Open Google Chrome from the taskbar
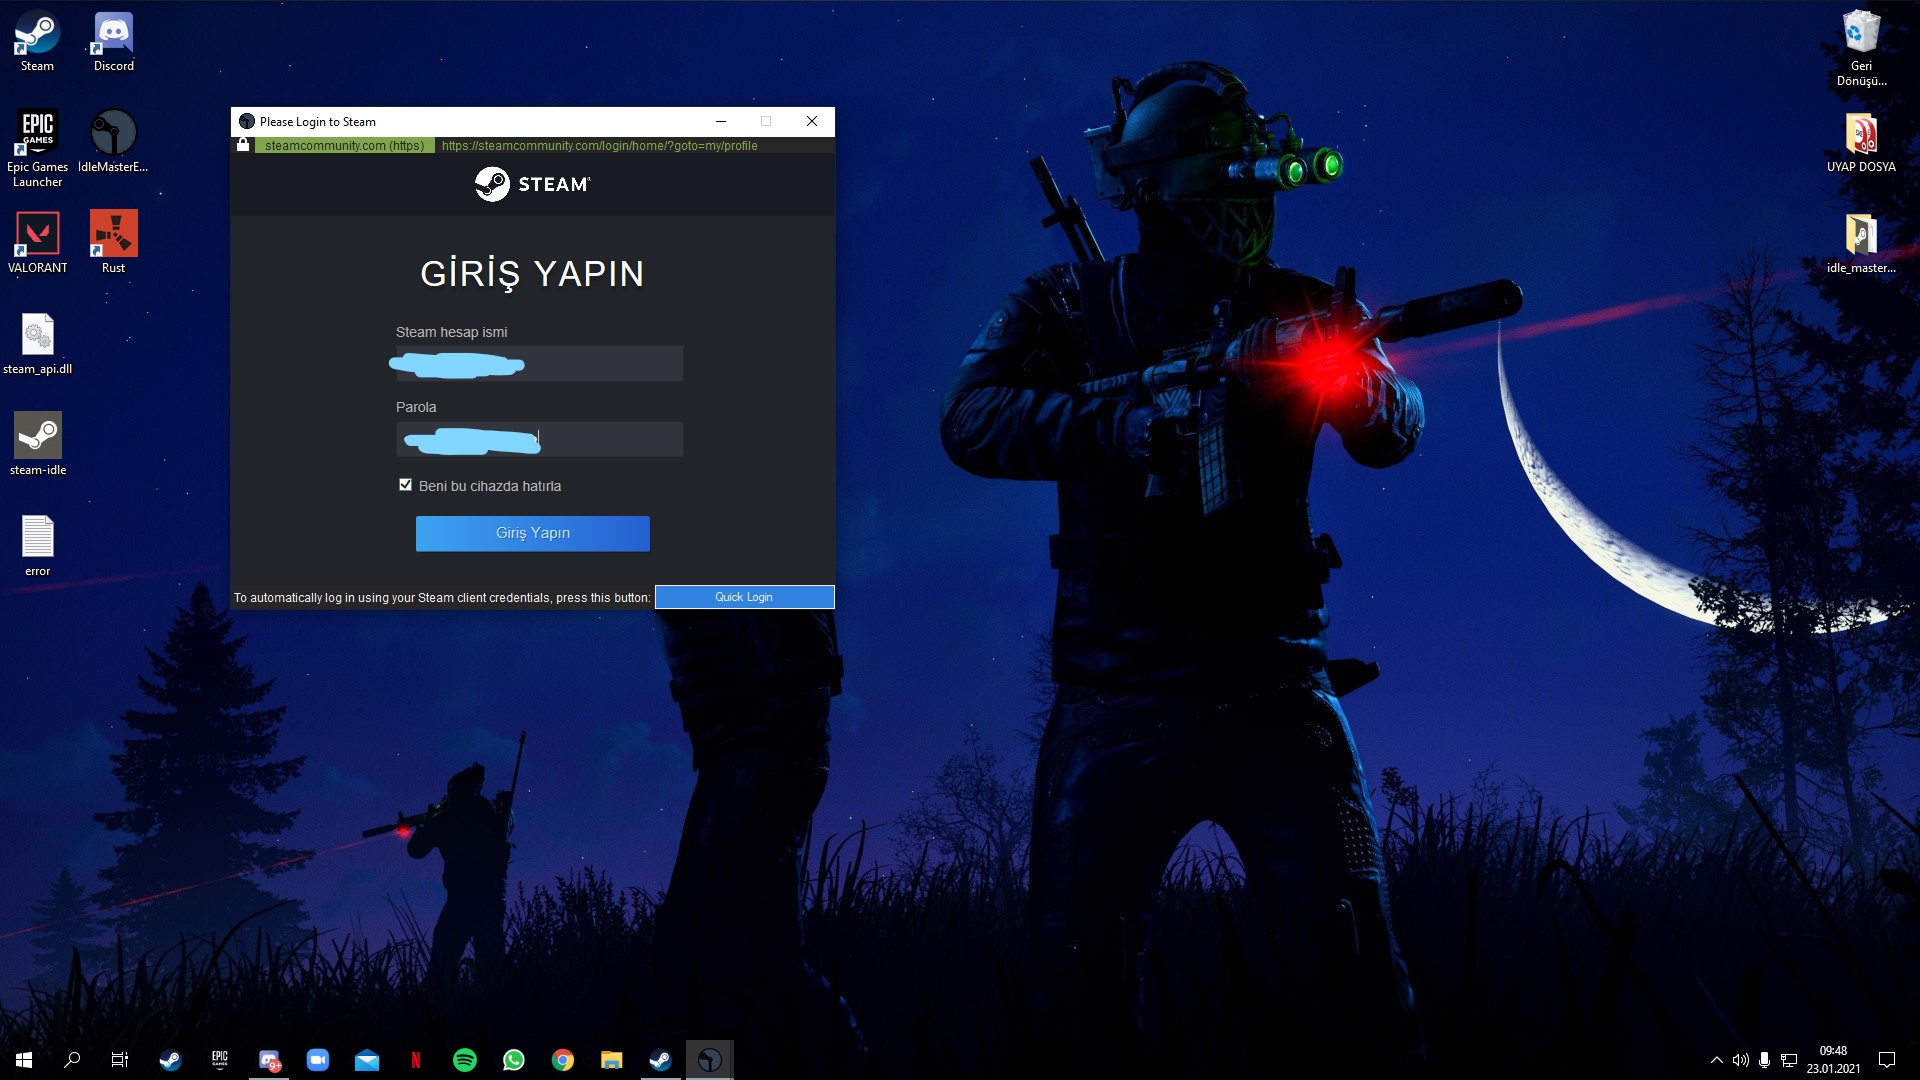Image resolution: width=1920 pixels, height=1080 pixels. pyautogui.click(x=563, y=1060)
